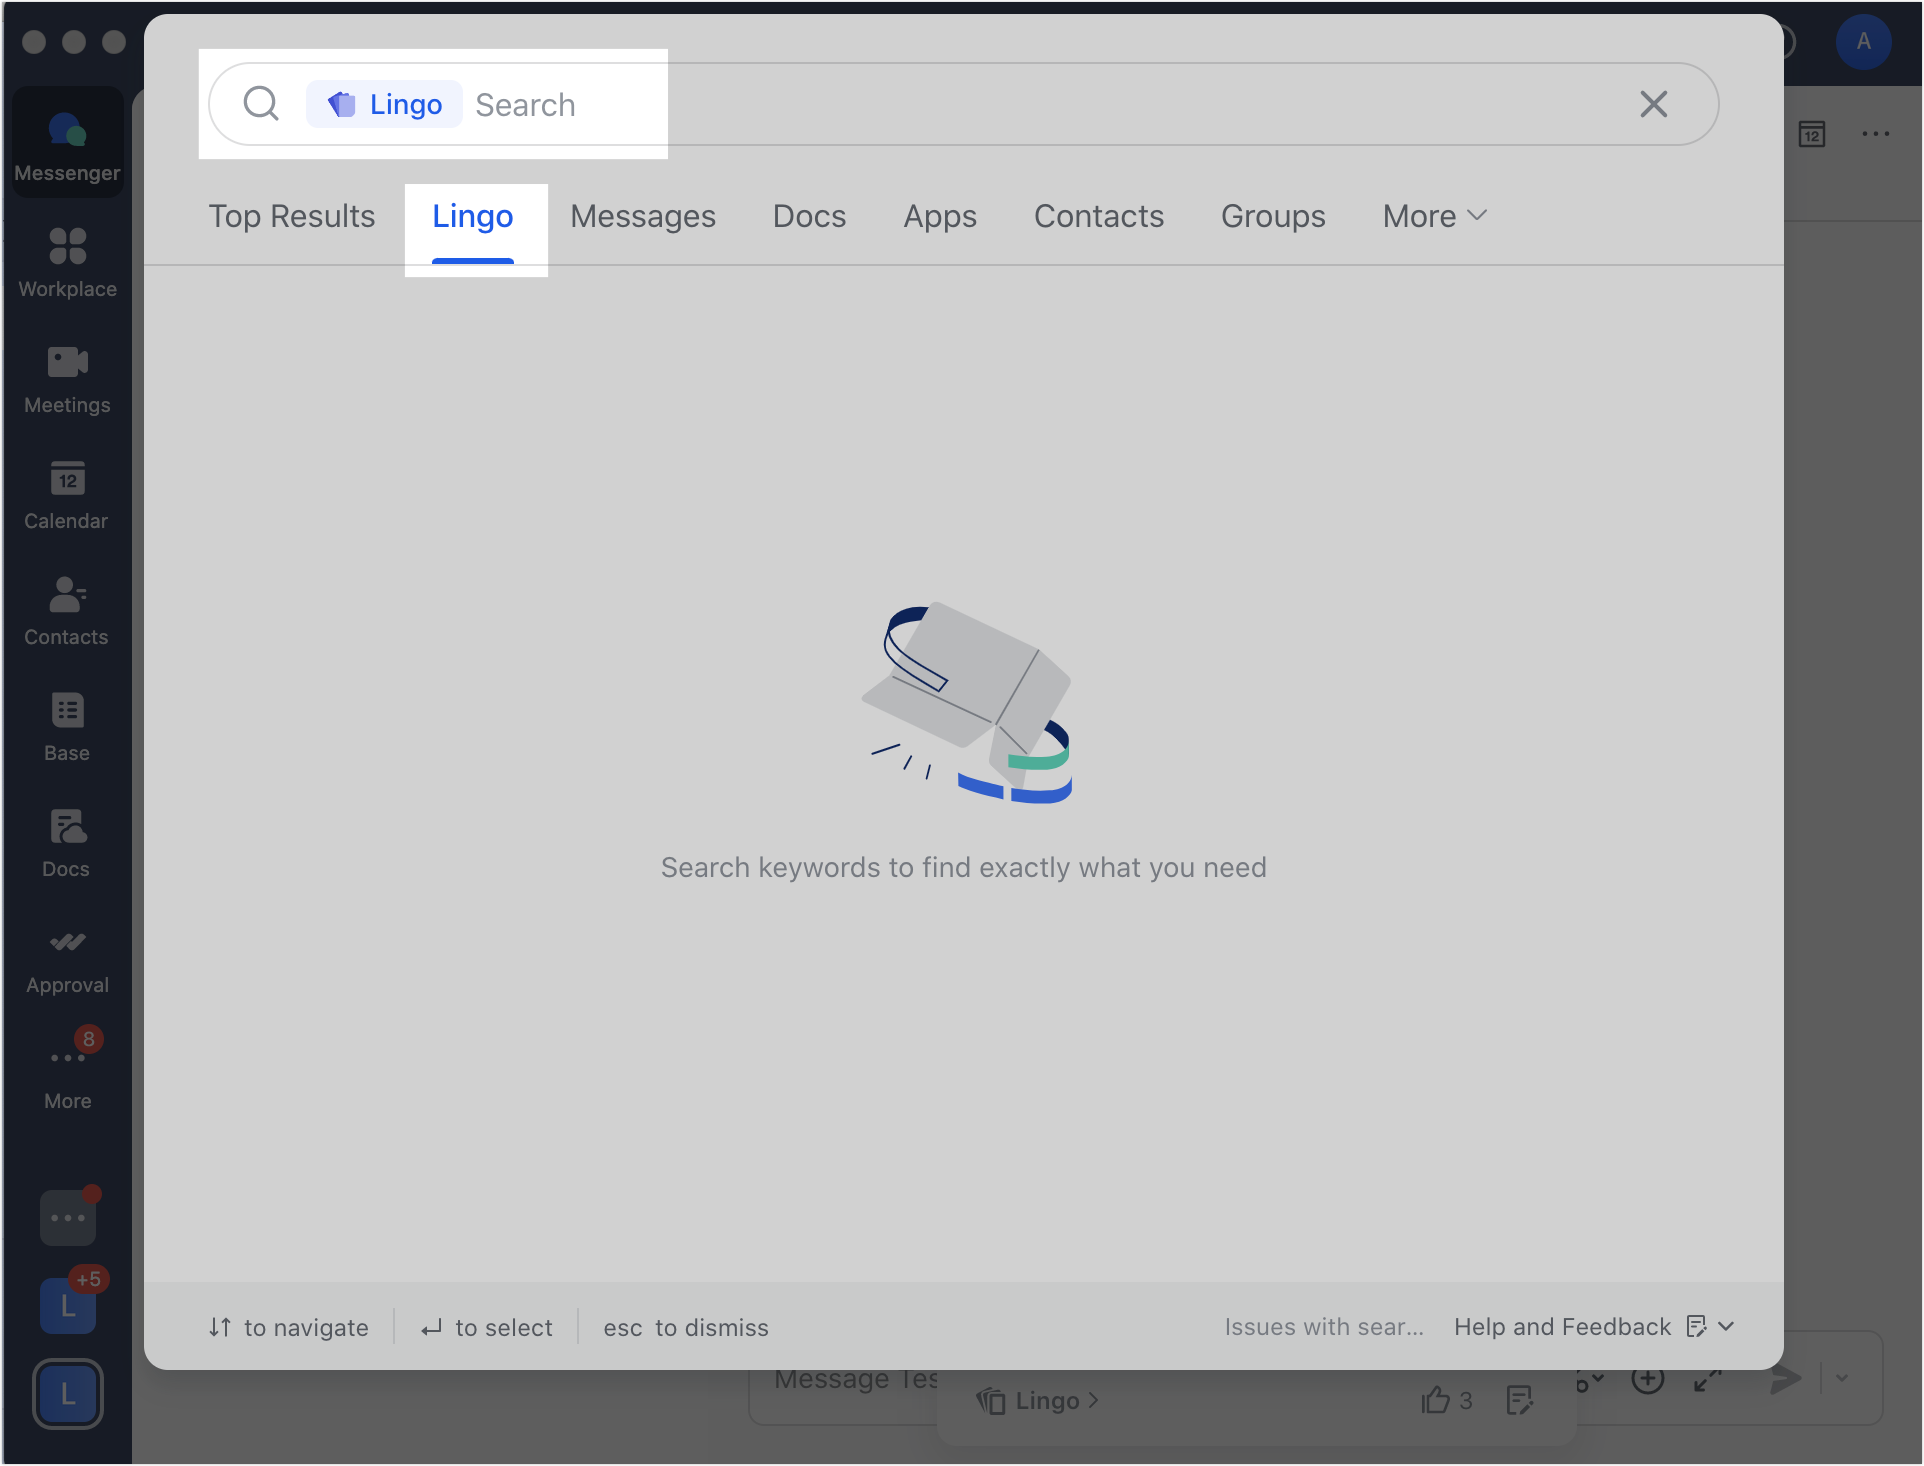Open the Workplace section

tap(66, 261)
